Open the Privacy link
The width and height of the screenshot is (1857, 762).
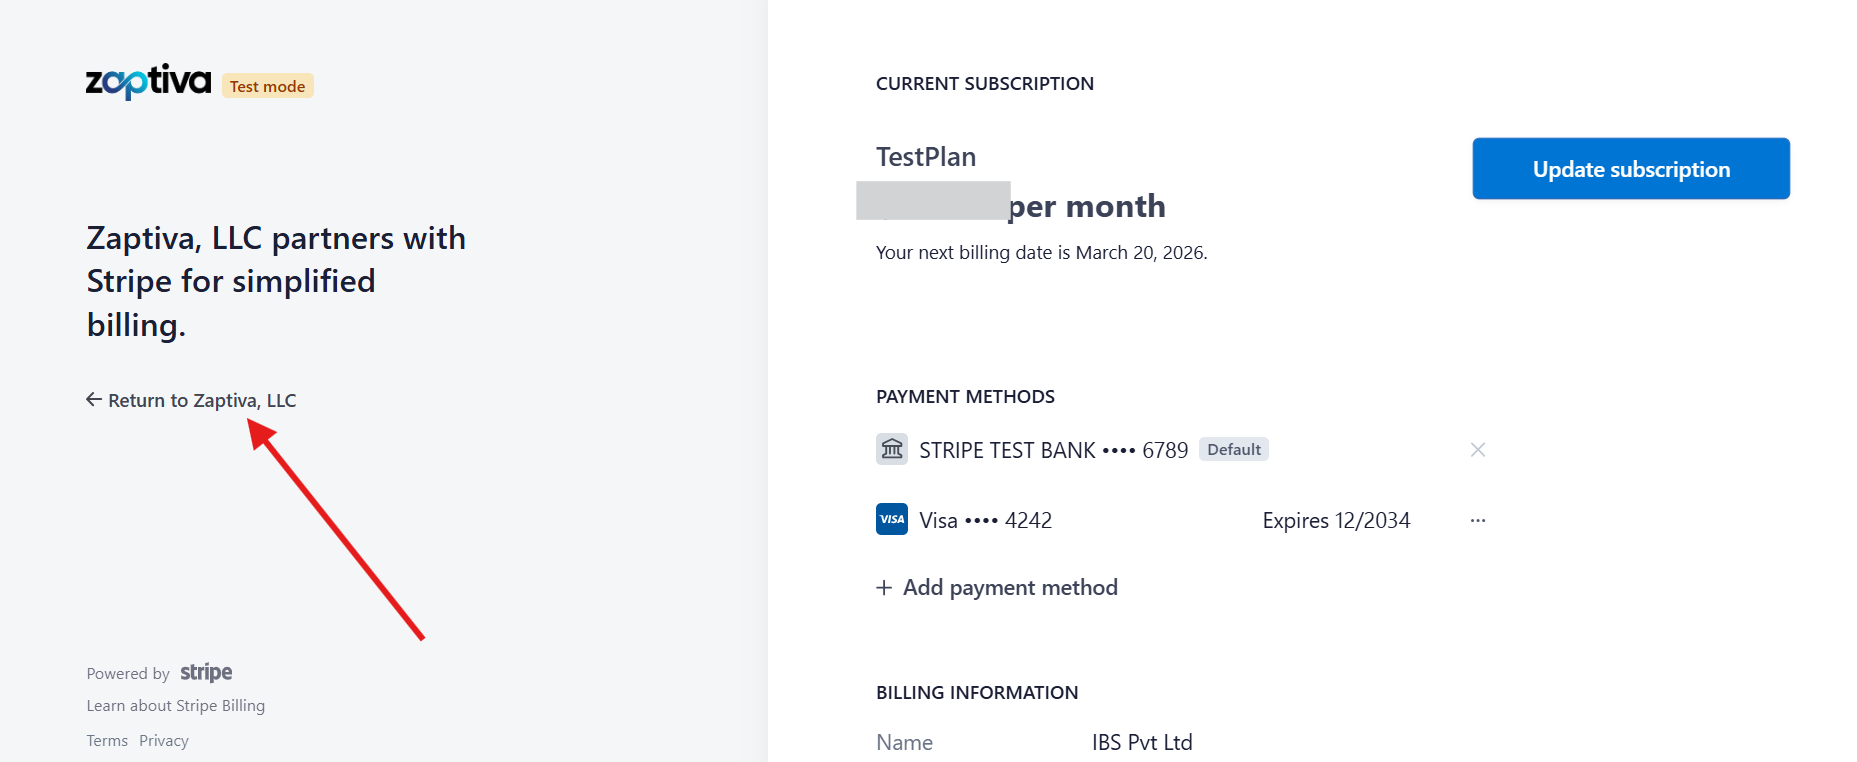coord(164,741)
